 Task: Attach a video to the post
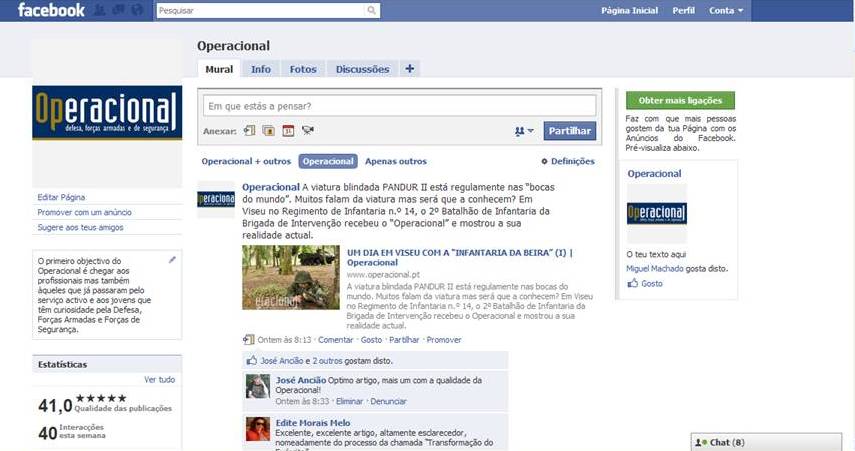[308, 130]
